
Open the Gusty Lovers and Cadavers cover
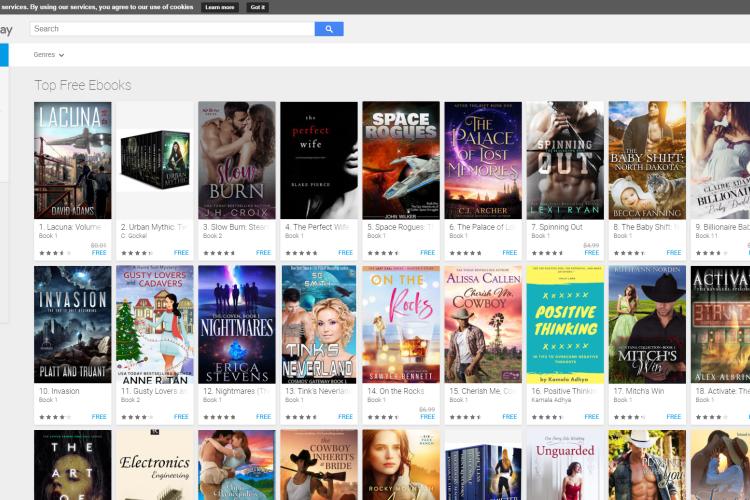[155, 324]
